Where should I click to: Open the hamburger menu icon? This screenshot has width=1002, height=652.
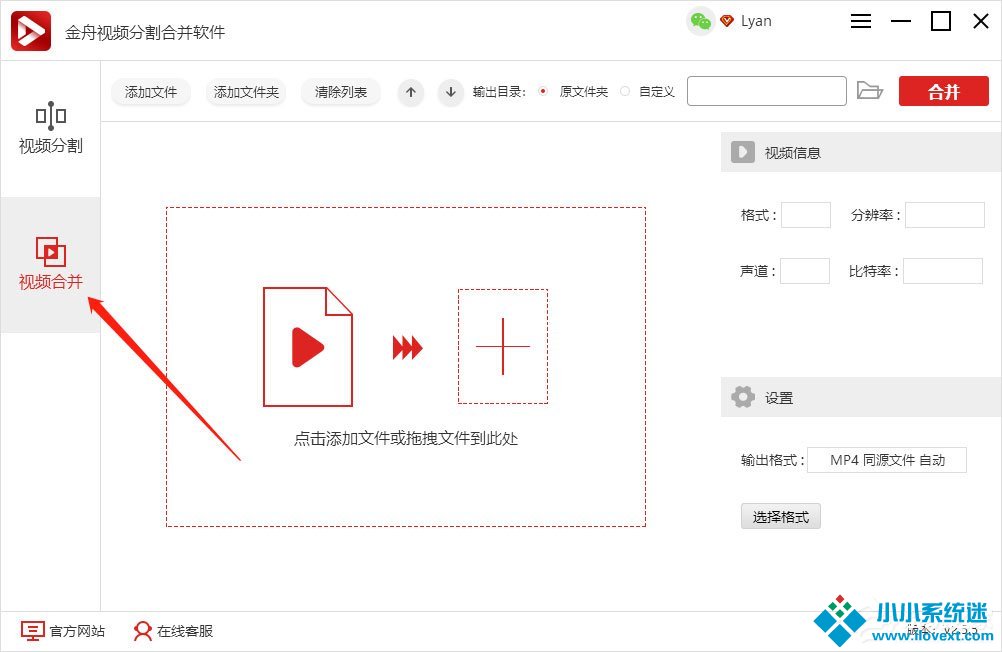[861, 21]
